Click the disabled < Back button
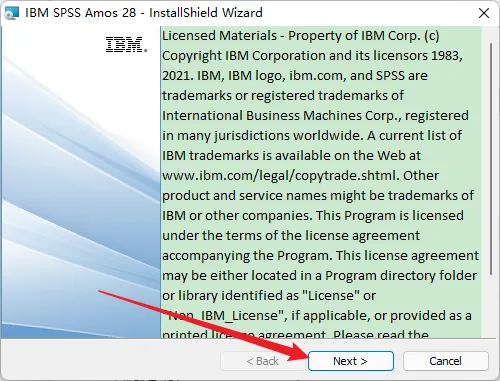Screen dimensions: 500x381 click(x=263, y=361)
